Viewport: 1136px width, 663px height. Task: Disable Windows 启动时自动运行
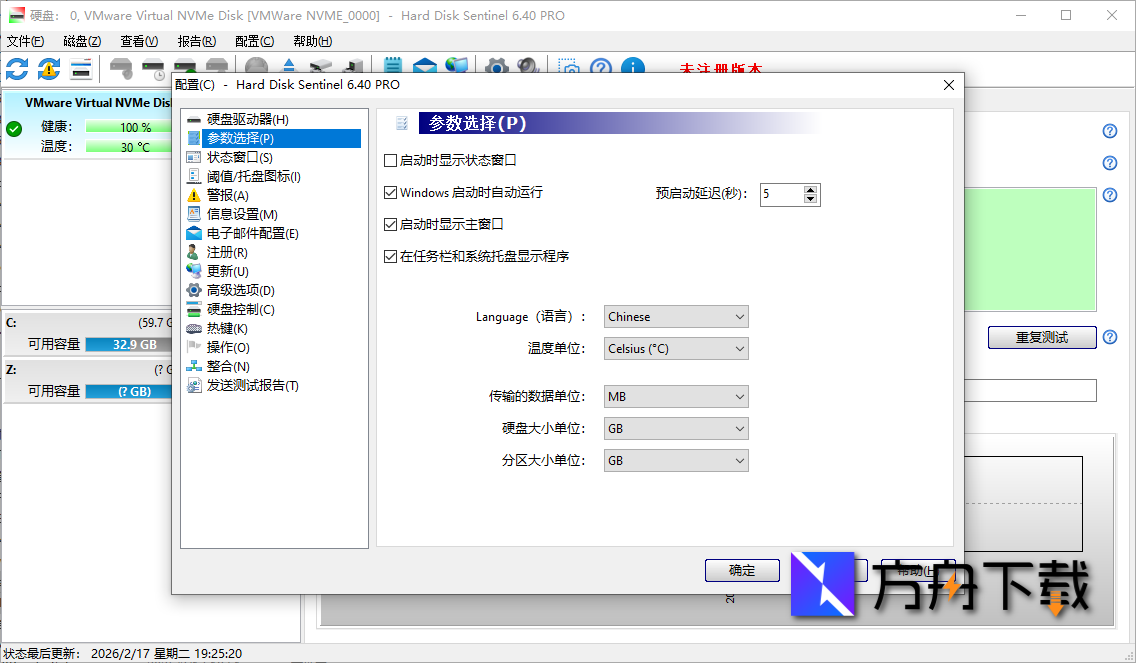click(390, 194)
